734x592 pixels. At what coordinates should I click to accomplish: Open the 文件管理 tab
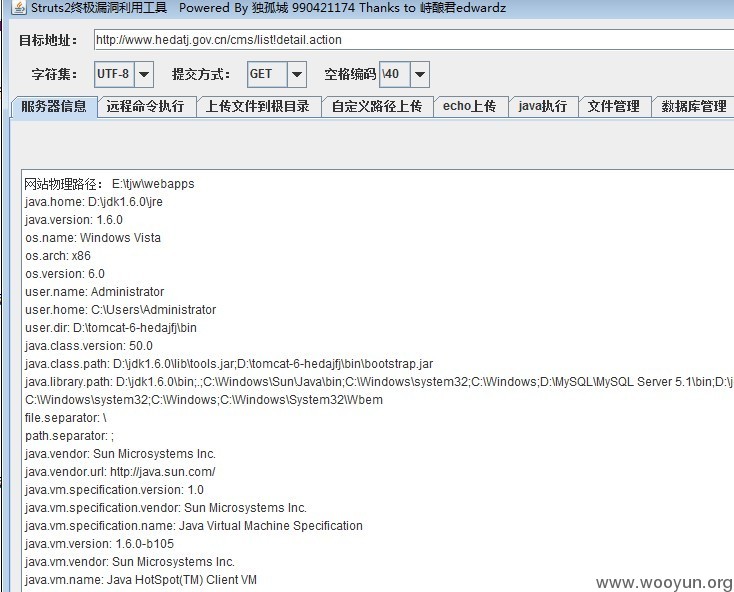[x=614, y=107]
